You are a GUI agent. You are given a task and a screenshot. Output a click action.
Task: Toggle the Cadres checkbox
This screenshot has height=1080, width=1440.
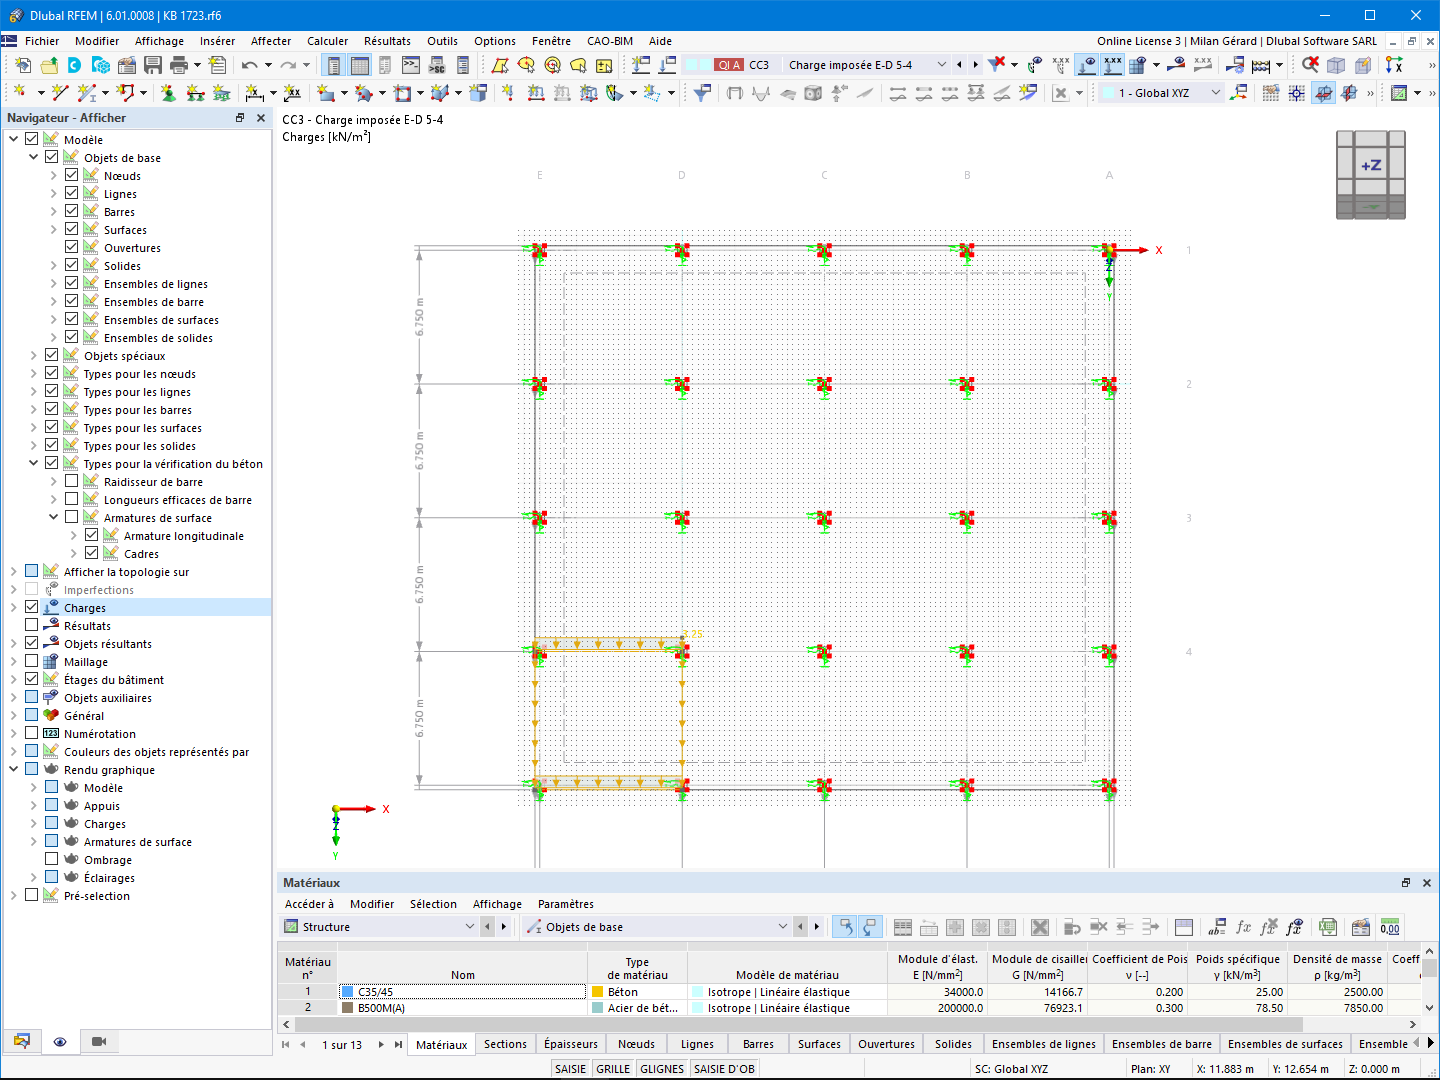point(92,553)
